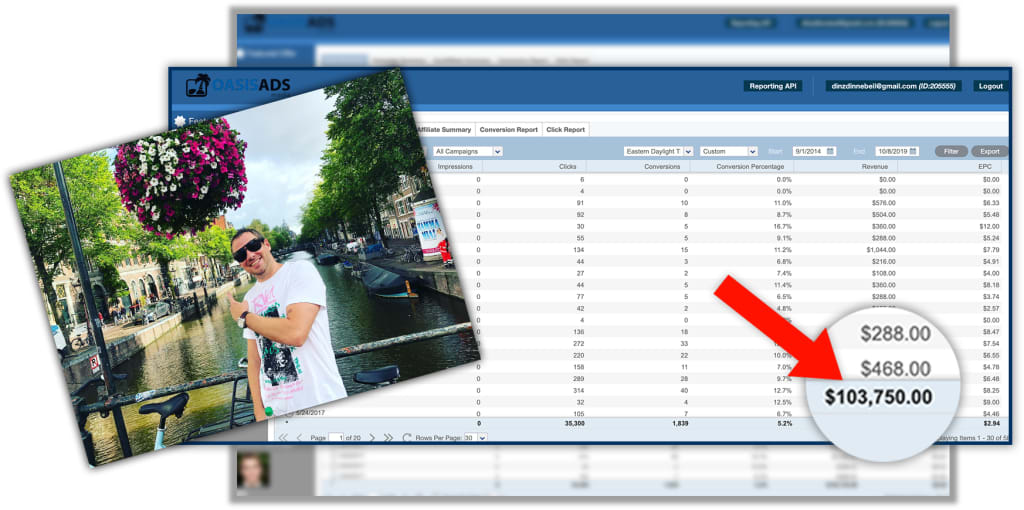This screenshot has height=510, width=1024.
Task: Select the 12.7% conversion percentage cell
Action: tap(782, 391)
